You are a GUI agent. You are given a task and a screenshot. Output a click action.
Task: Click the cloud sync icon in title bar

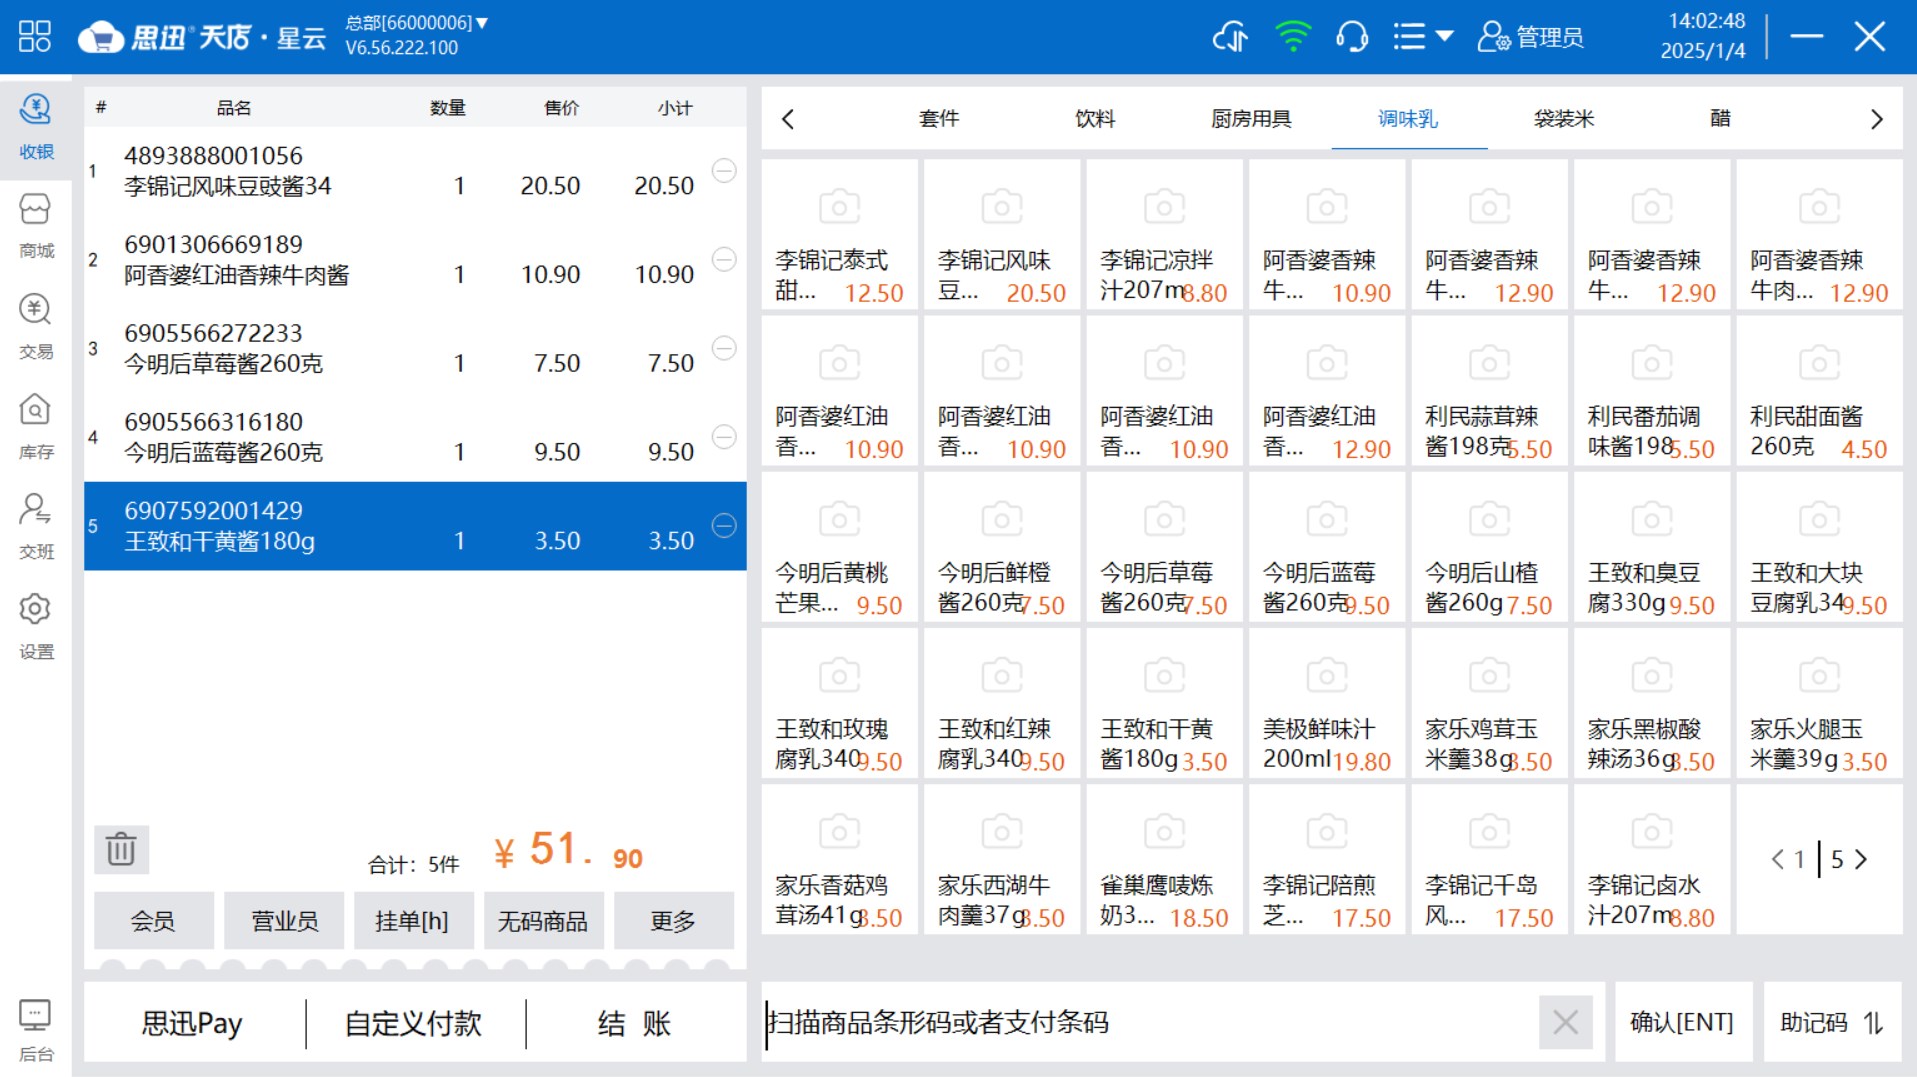pos(1230,36)
